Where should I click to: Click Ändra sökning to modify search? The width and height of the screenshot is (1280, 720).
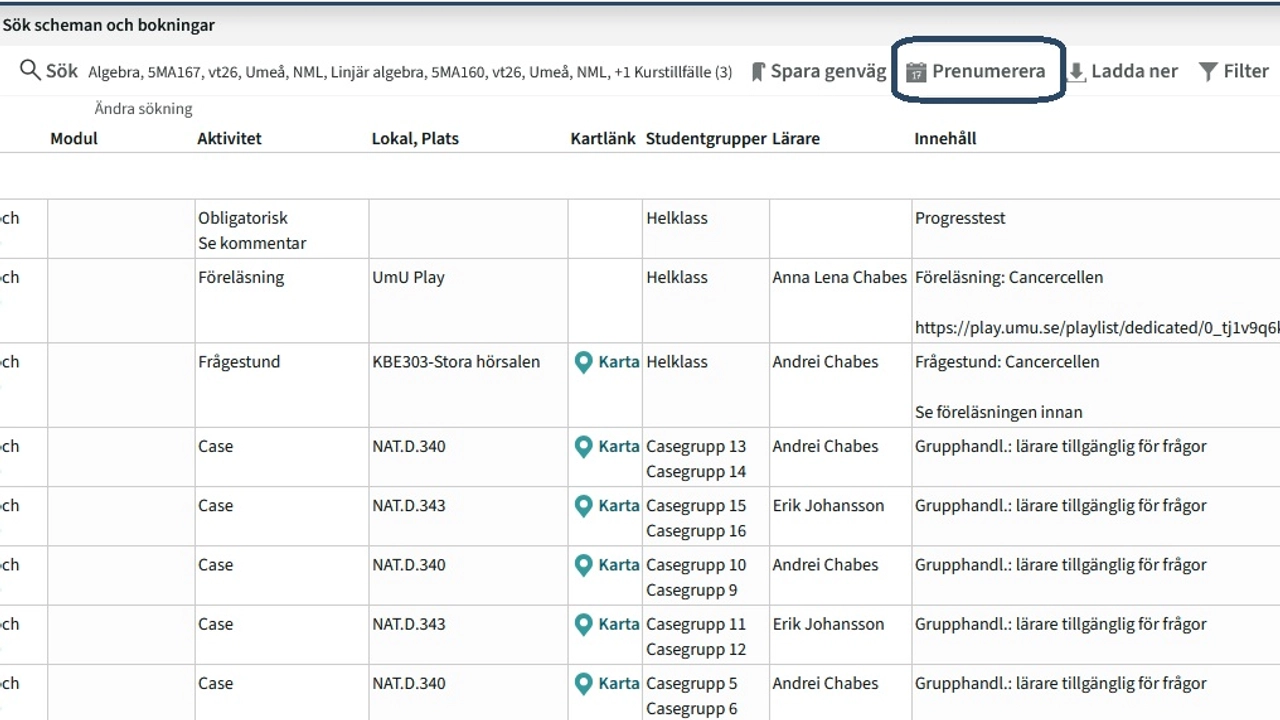[143, 108]
